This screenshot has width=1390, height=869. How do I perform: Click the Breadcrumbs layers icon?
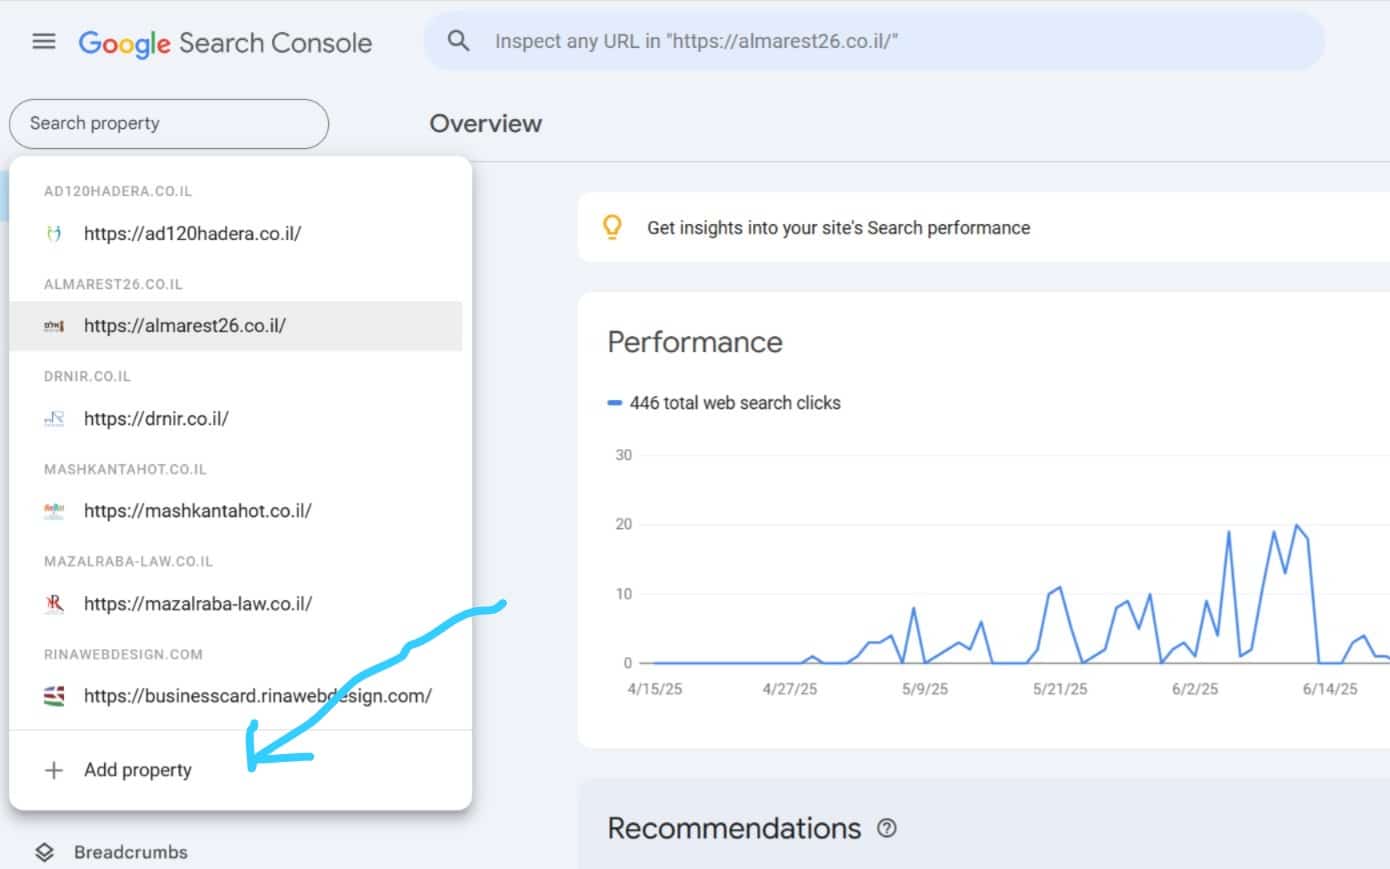point(44,852)
